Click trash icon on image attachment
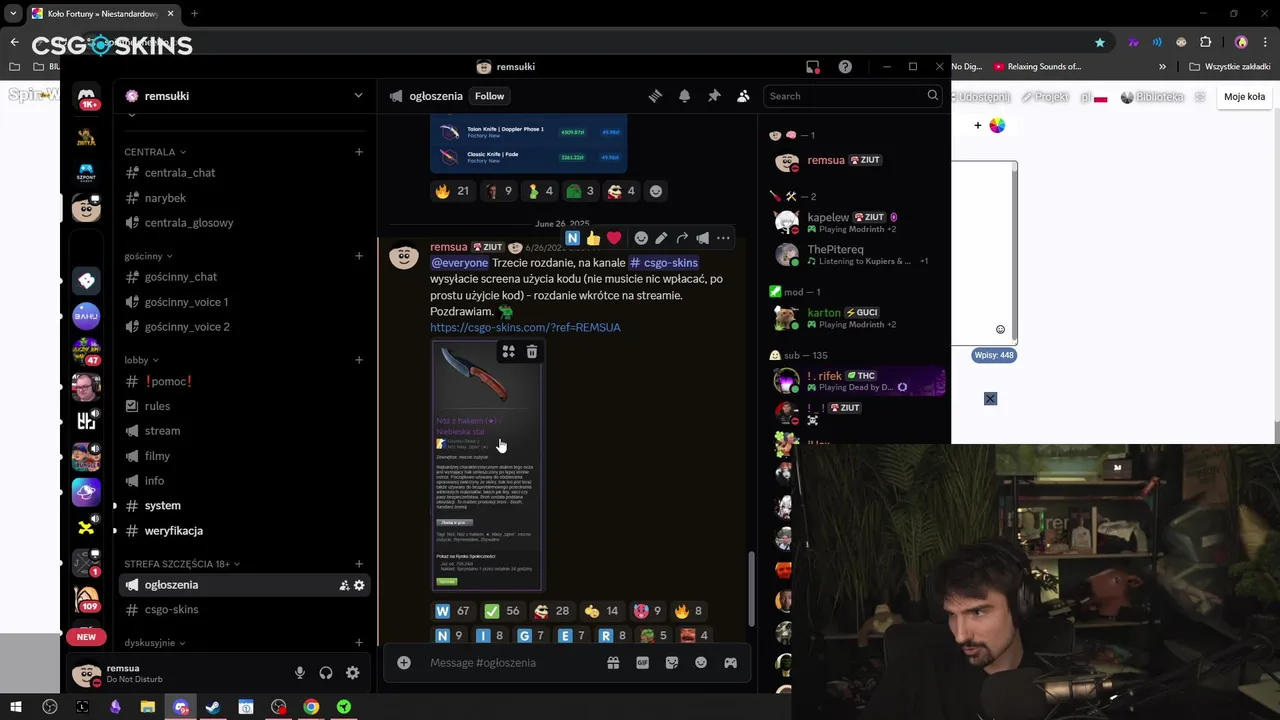 (532, 352)
